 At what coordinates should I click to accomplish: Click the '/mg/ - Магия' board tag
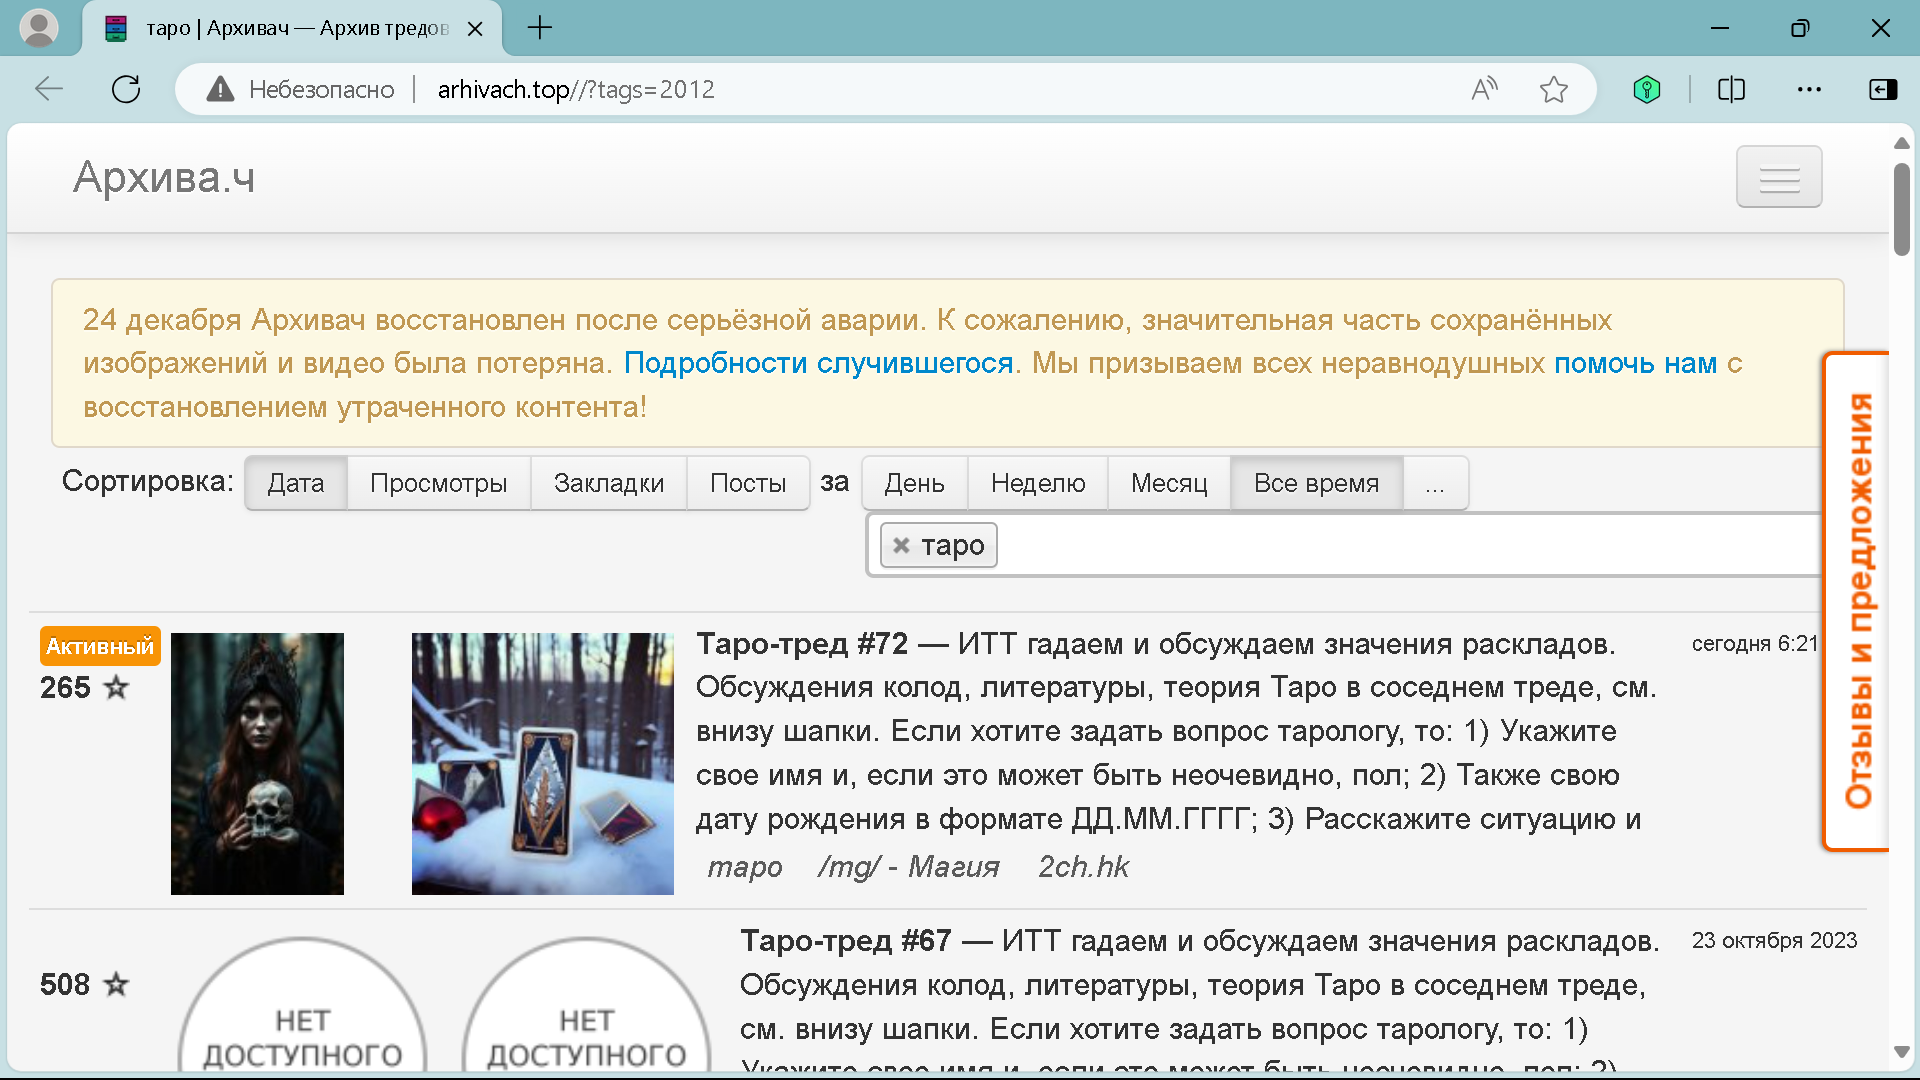pos(908,866)
